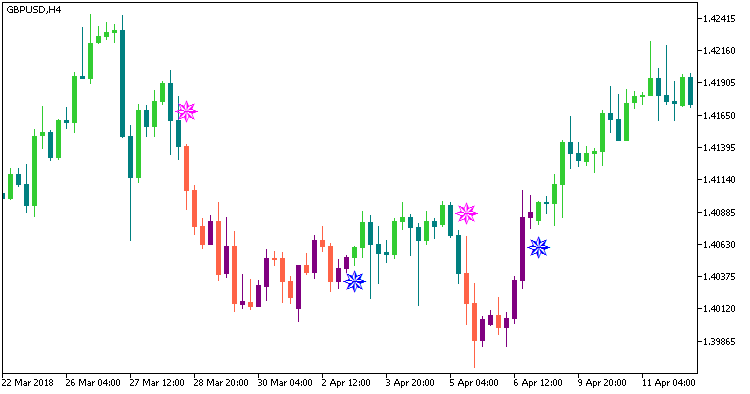Screen dimensions: 750x394
Task: Select the lowest orange candle near 5 Apr 04:00
Action: (x=474, y=322)
